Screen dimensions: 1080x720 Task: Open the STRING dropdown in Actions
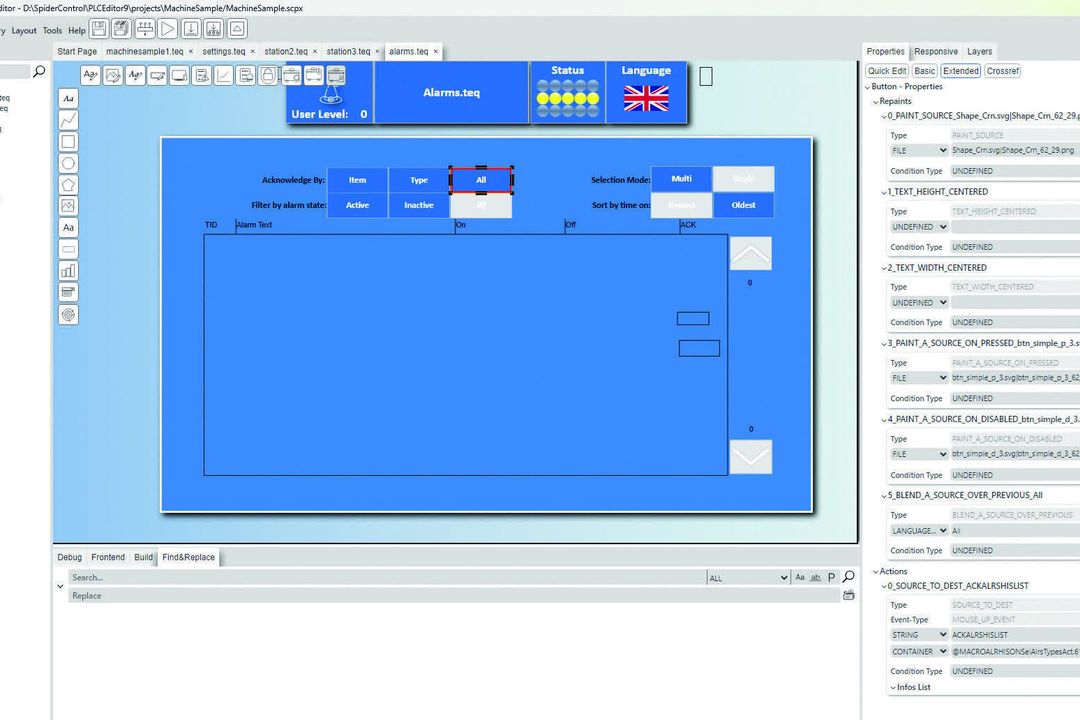coord(919,635)
